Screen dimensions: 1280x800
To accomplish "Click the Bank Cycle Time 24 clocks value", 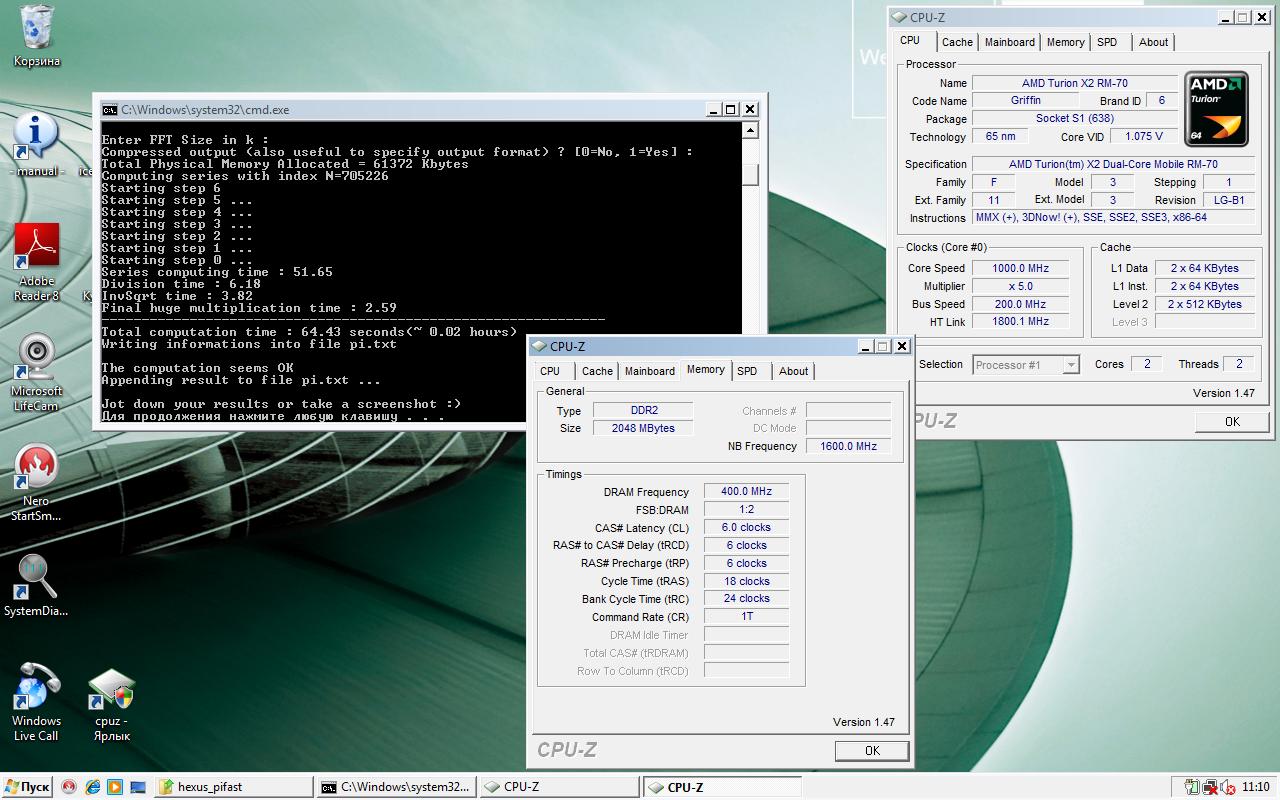I will click(746, 598).
